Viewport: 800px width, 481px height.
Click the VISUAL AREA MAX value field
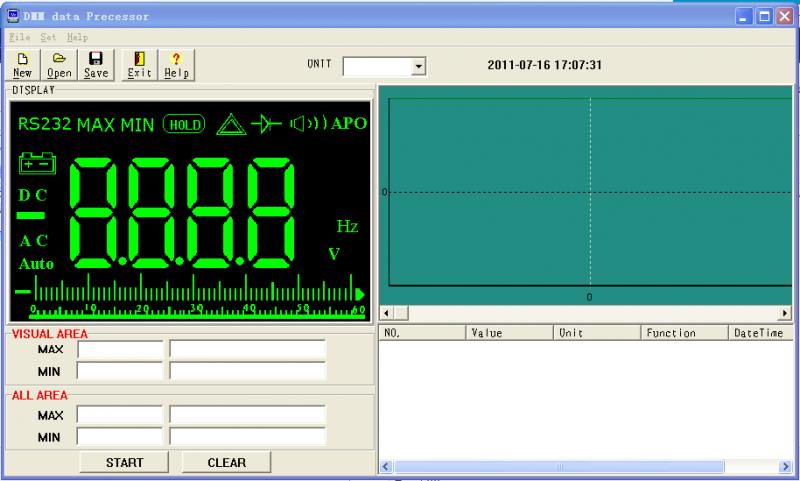(120, 350)
